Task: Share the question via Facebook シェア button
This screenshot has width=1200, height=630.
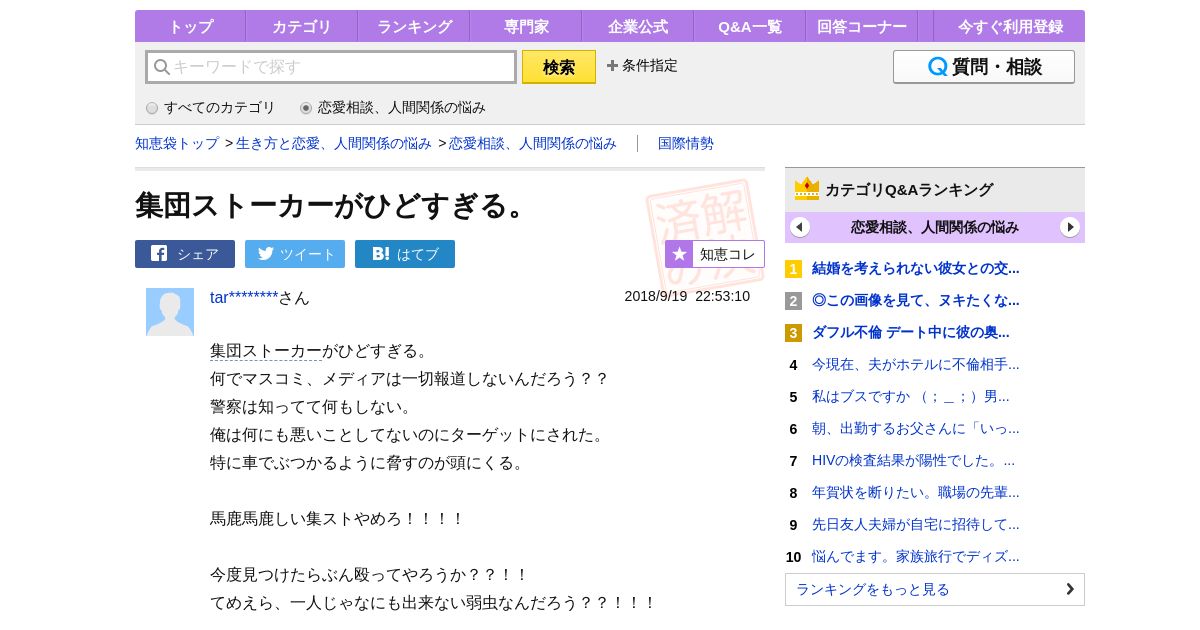Action: click(x=185, y=254)
